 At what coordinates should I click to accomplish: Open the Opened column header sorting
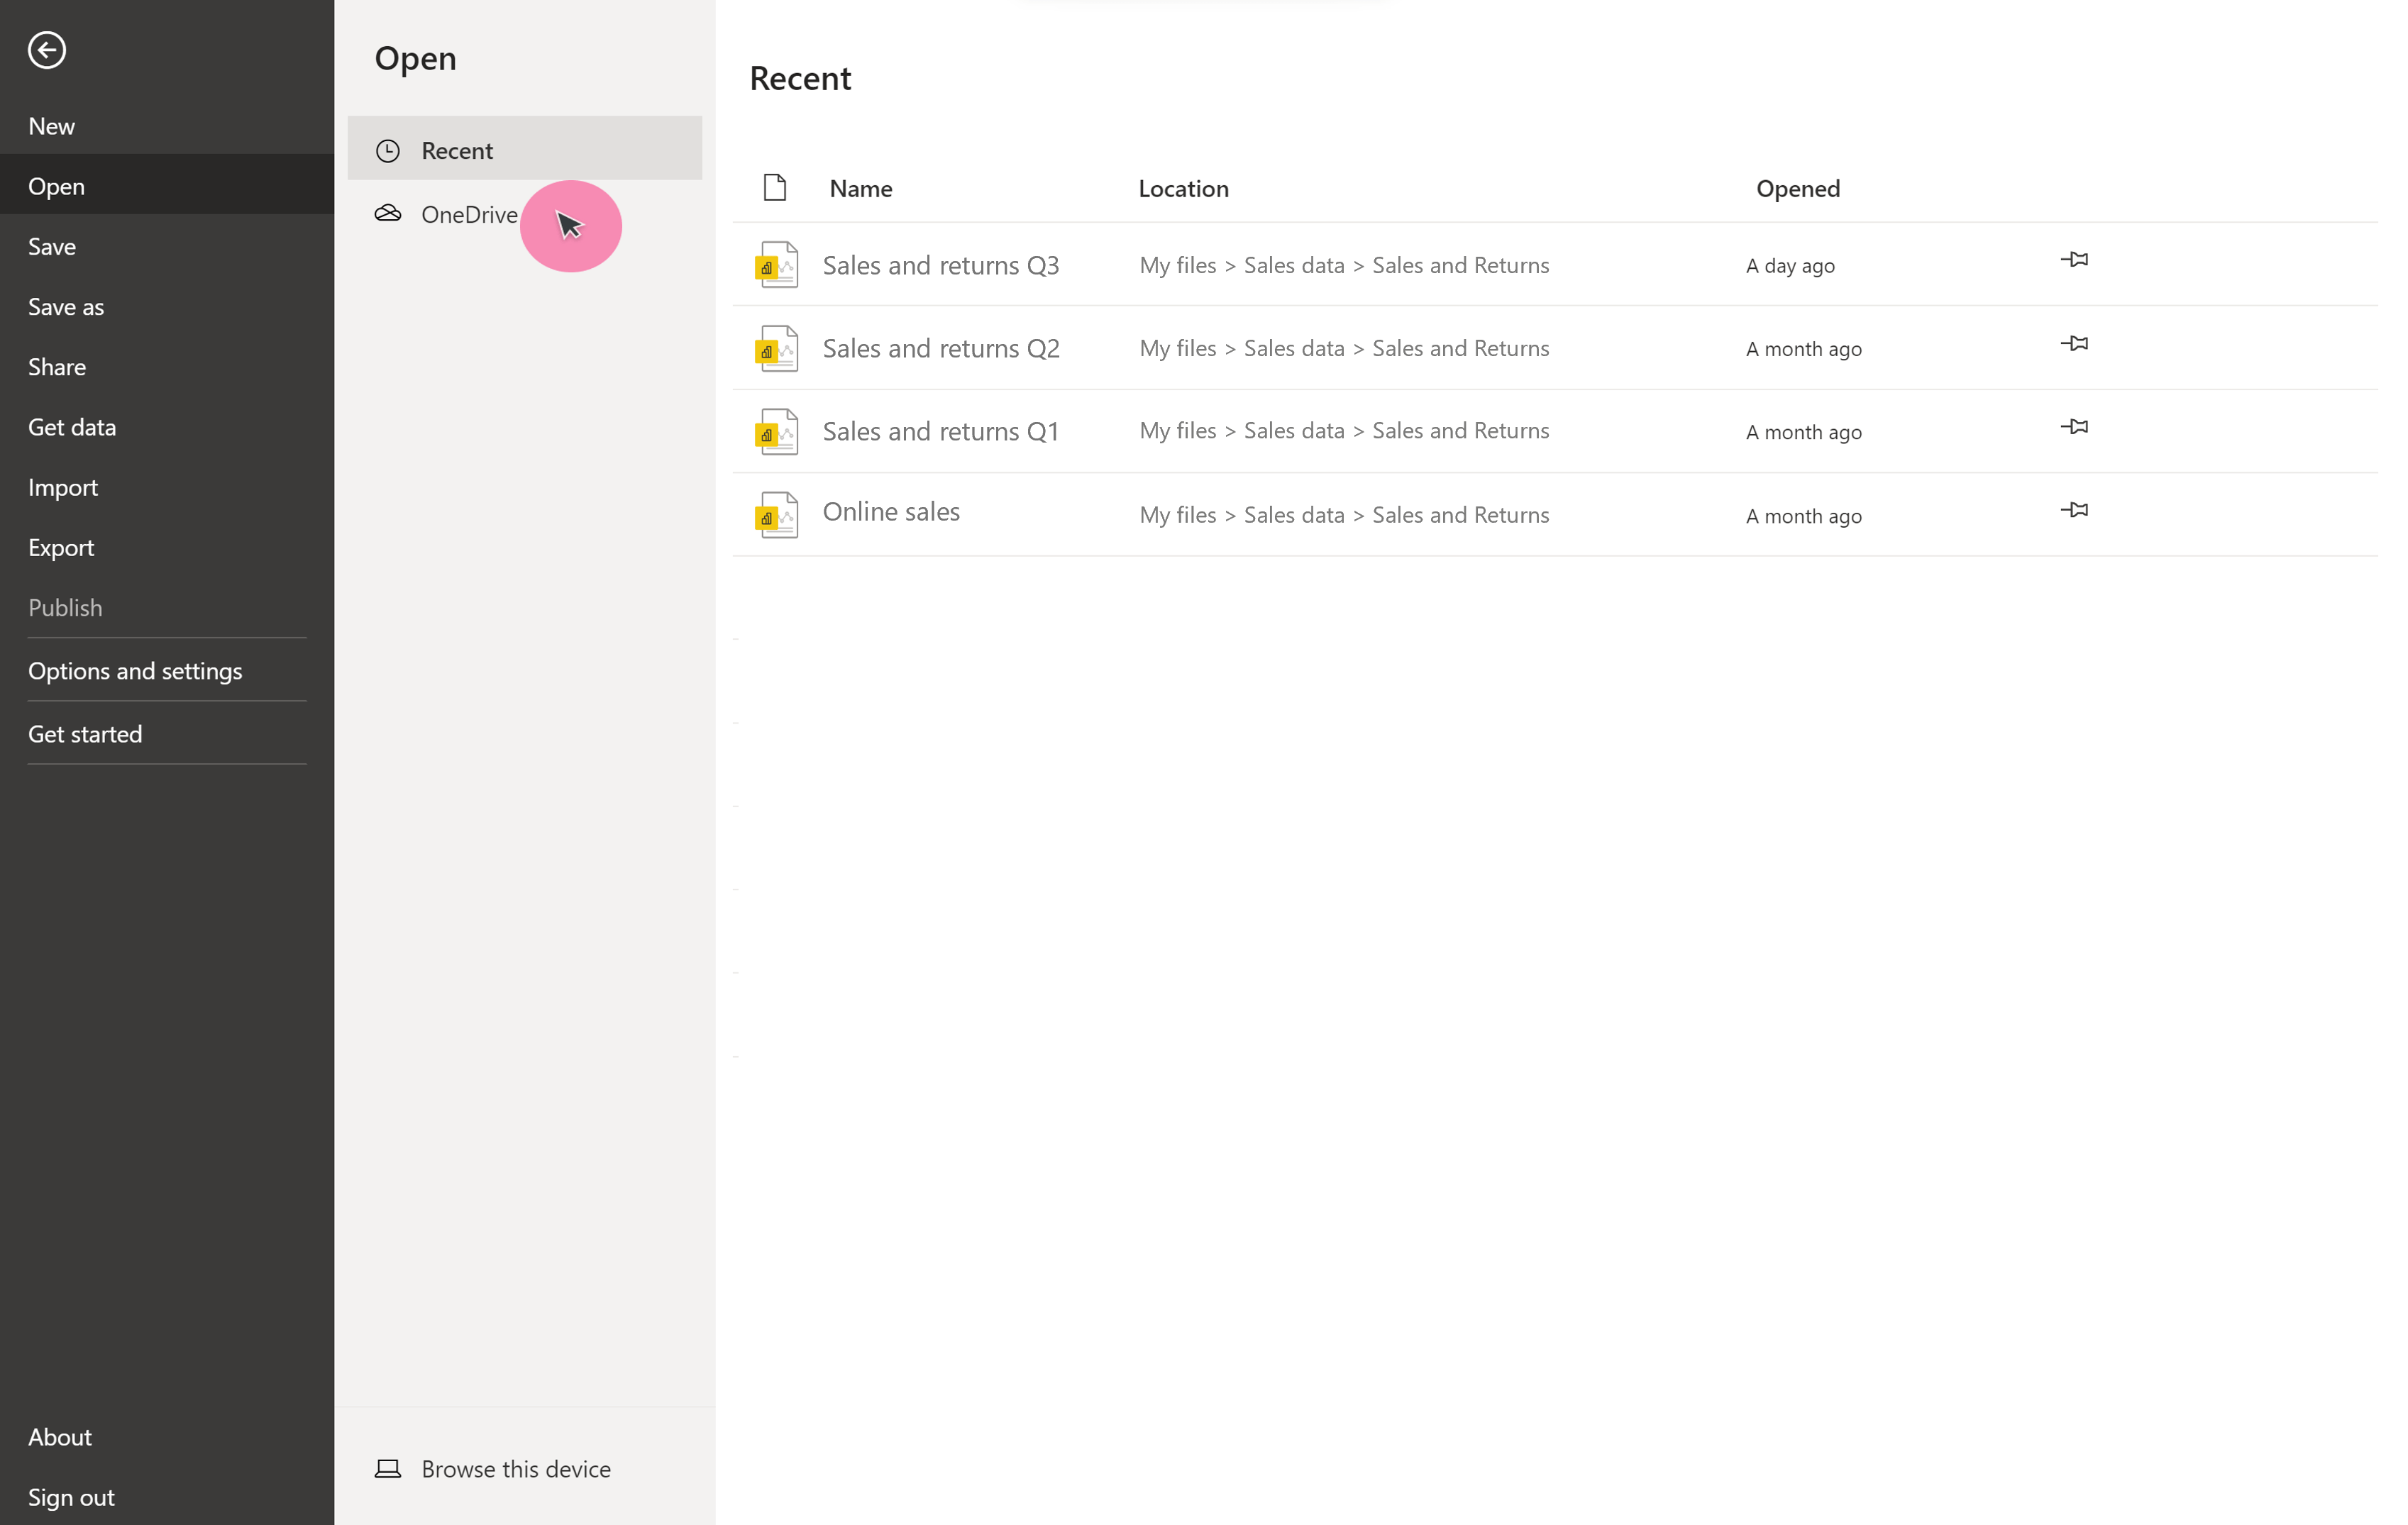click(1797, 188)
